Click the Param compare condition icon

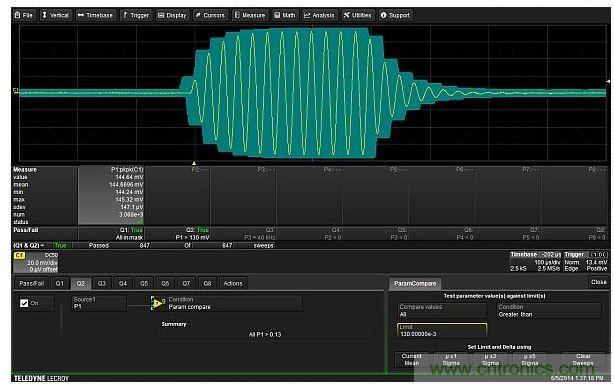click(157, 303)
